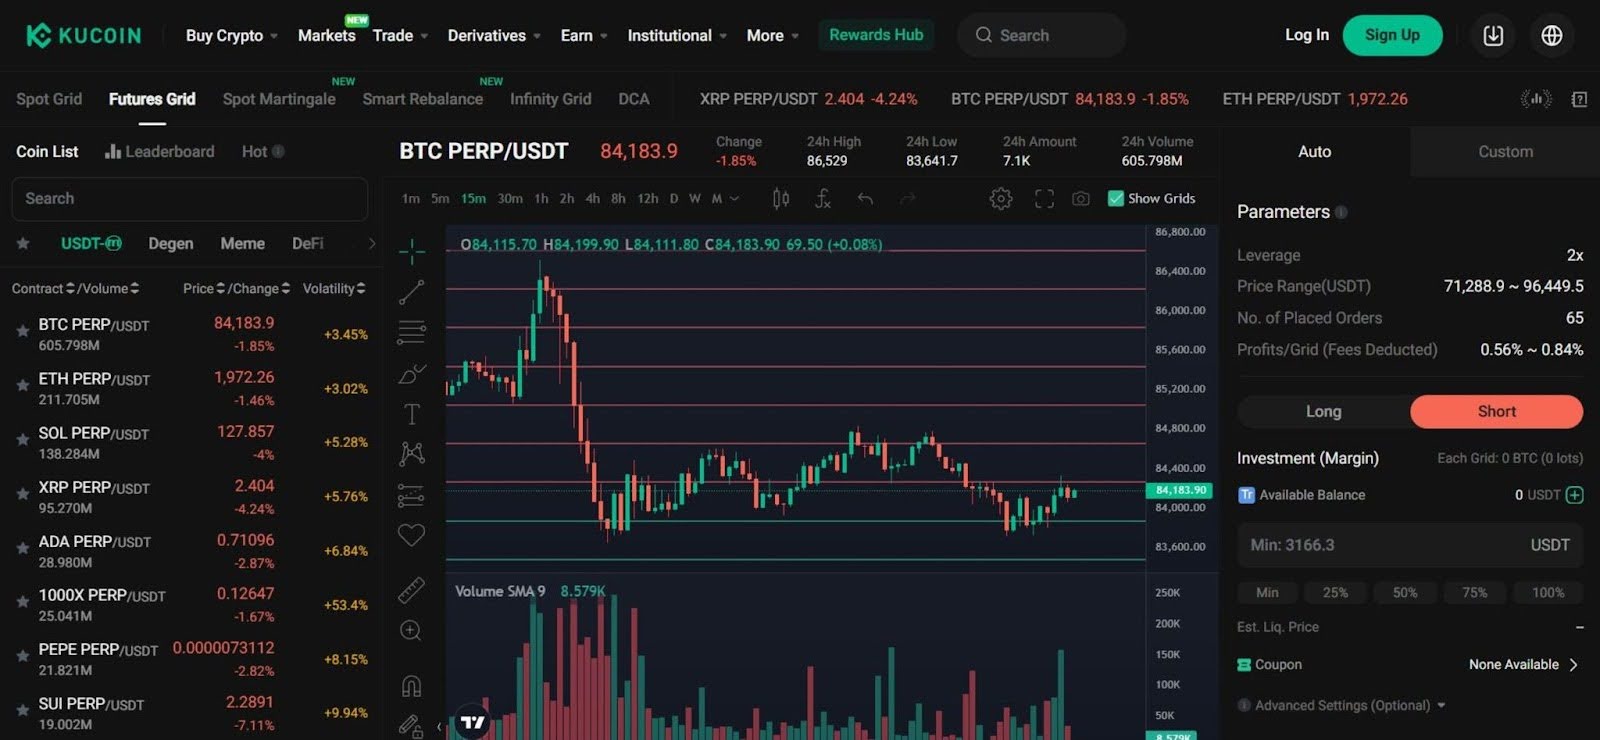Viewport: 1600px width, 740px height.
Task: Click the Sign Up button
Action: click(1393, 35)
